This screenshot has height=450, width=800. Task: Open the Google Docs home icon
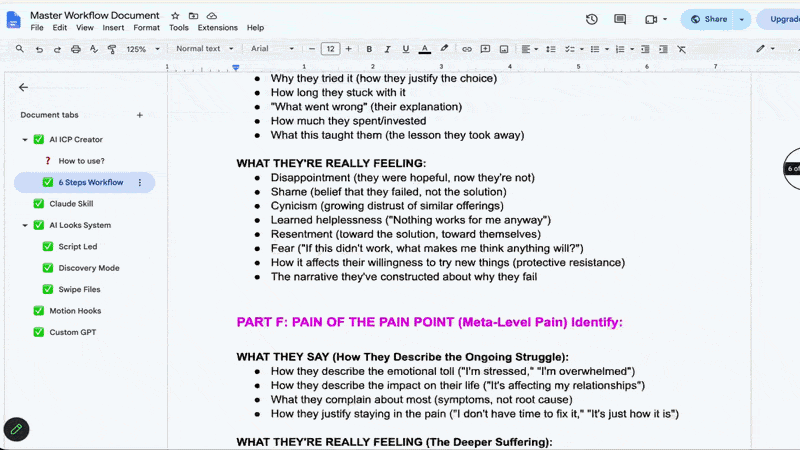coord(14,20)
